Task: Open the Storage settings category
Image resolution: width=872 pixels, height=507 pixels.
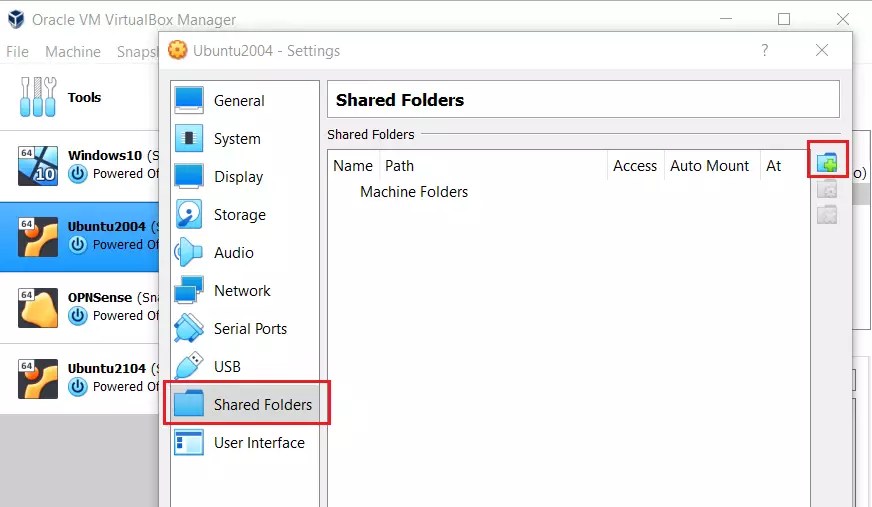Action: (x=245, y=215)
